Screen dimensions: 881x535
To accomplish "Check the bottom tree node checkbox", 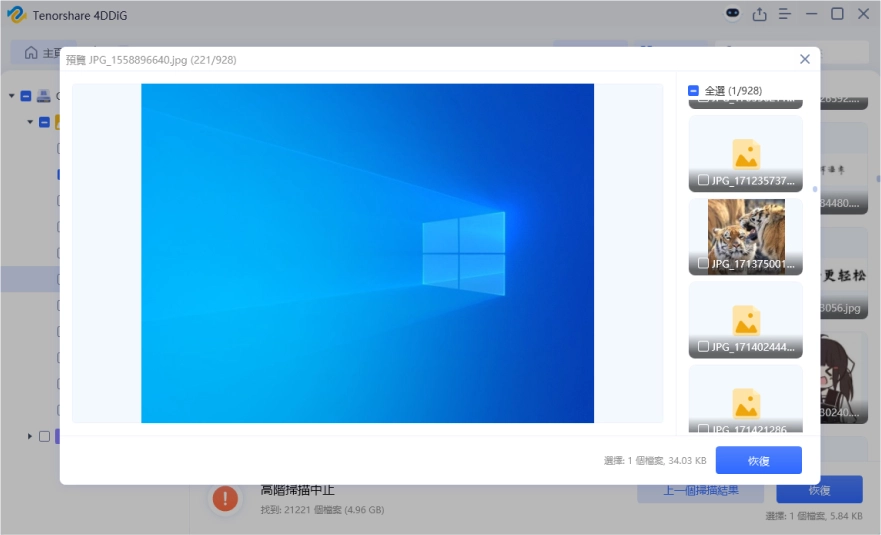I will (44, 436).
